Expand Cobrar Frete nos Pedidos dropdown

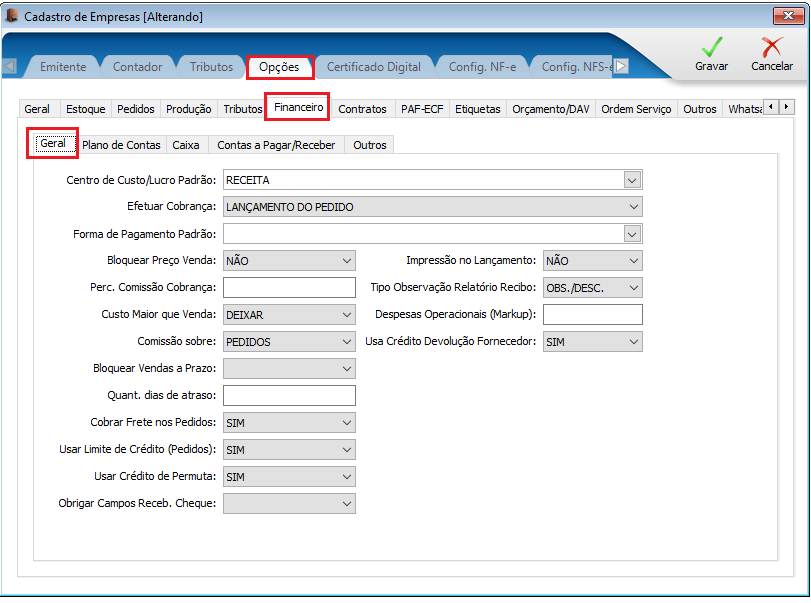(x=289, y=423)
